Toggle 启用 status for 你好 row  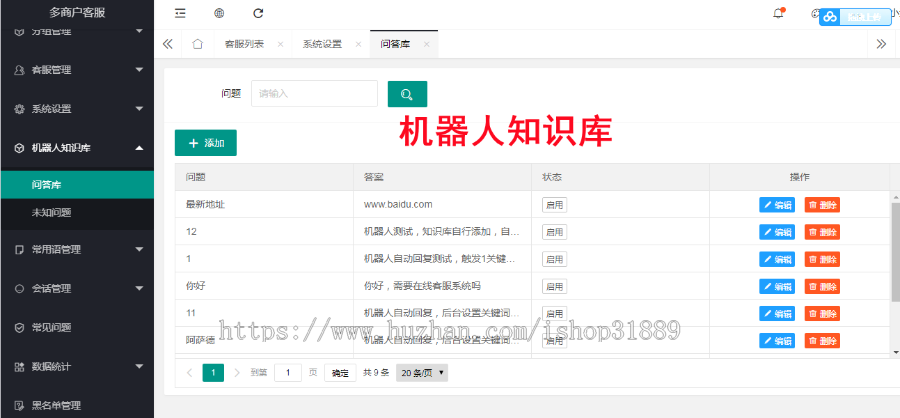[554, 287]
